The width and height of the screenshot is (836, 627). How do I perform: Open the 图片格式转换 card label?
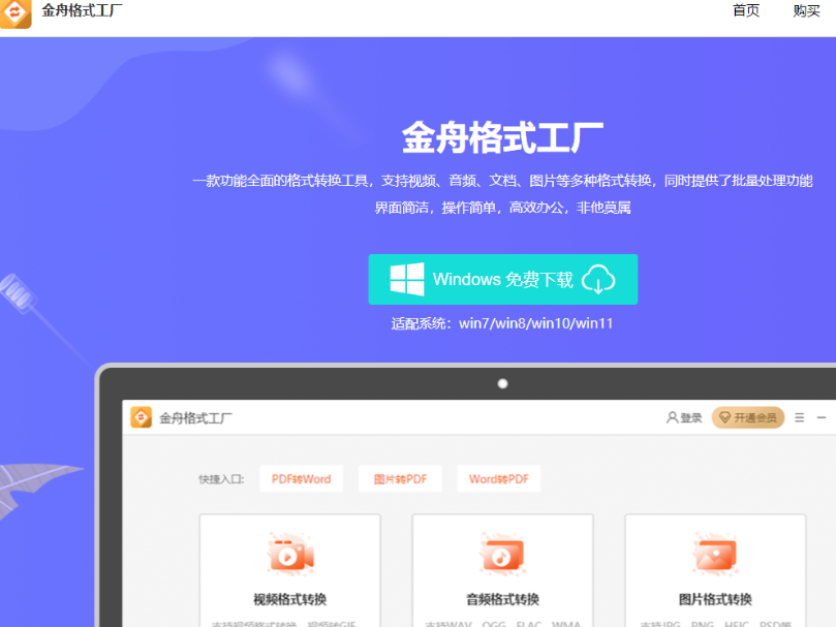pyautogui.click(x=715, y=599)
